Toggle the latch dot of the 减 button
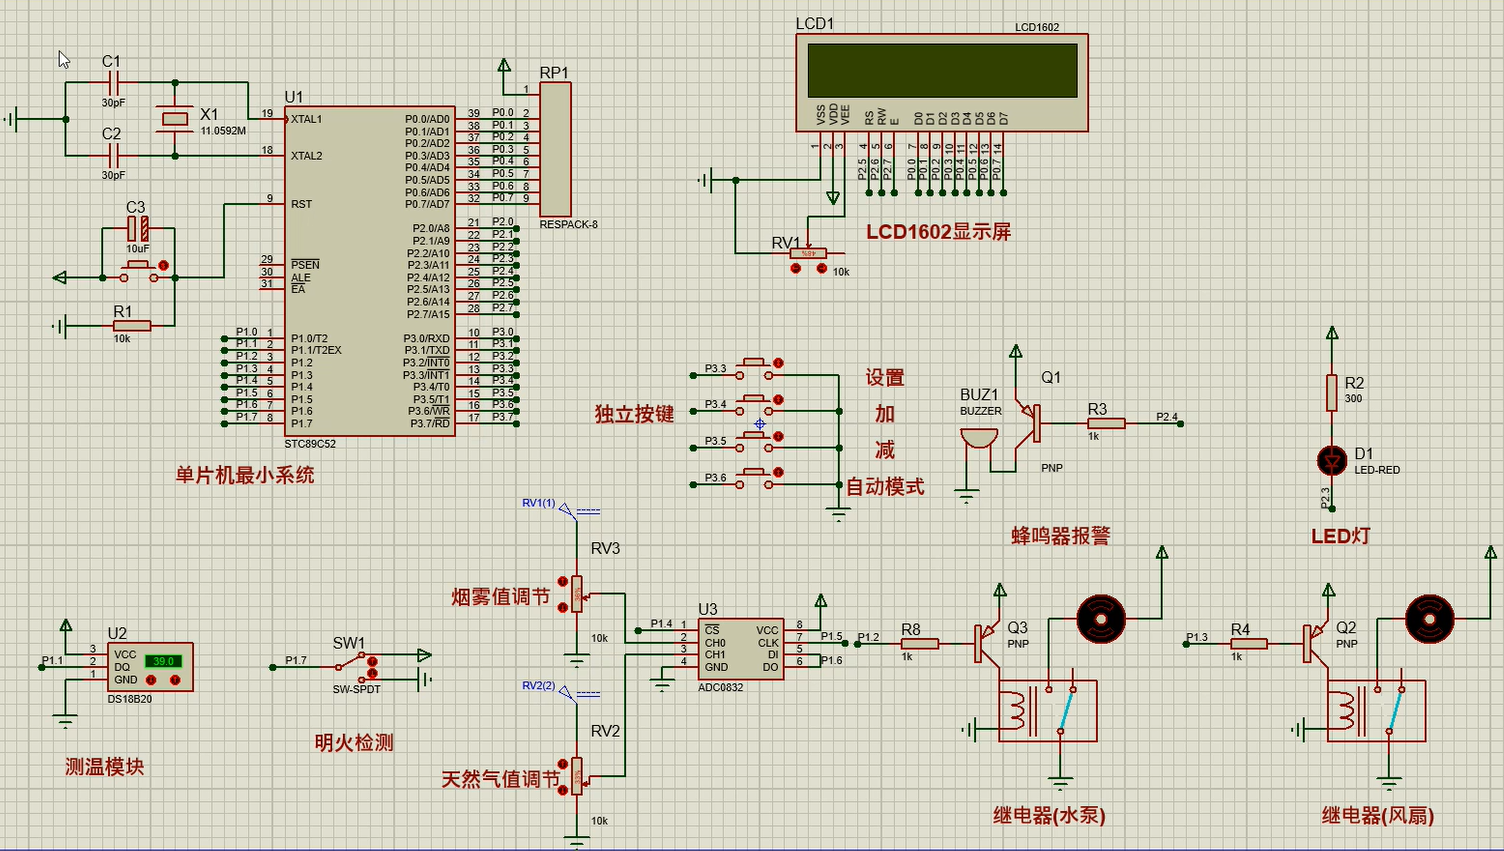This screenshot has width=1504, height=851. (x=778, y=437)
